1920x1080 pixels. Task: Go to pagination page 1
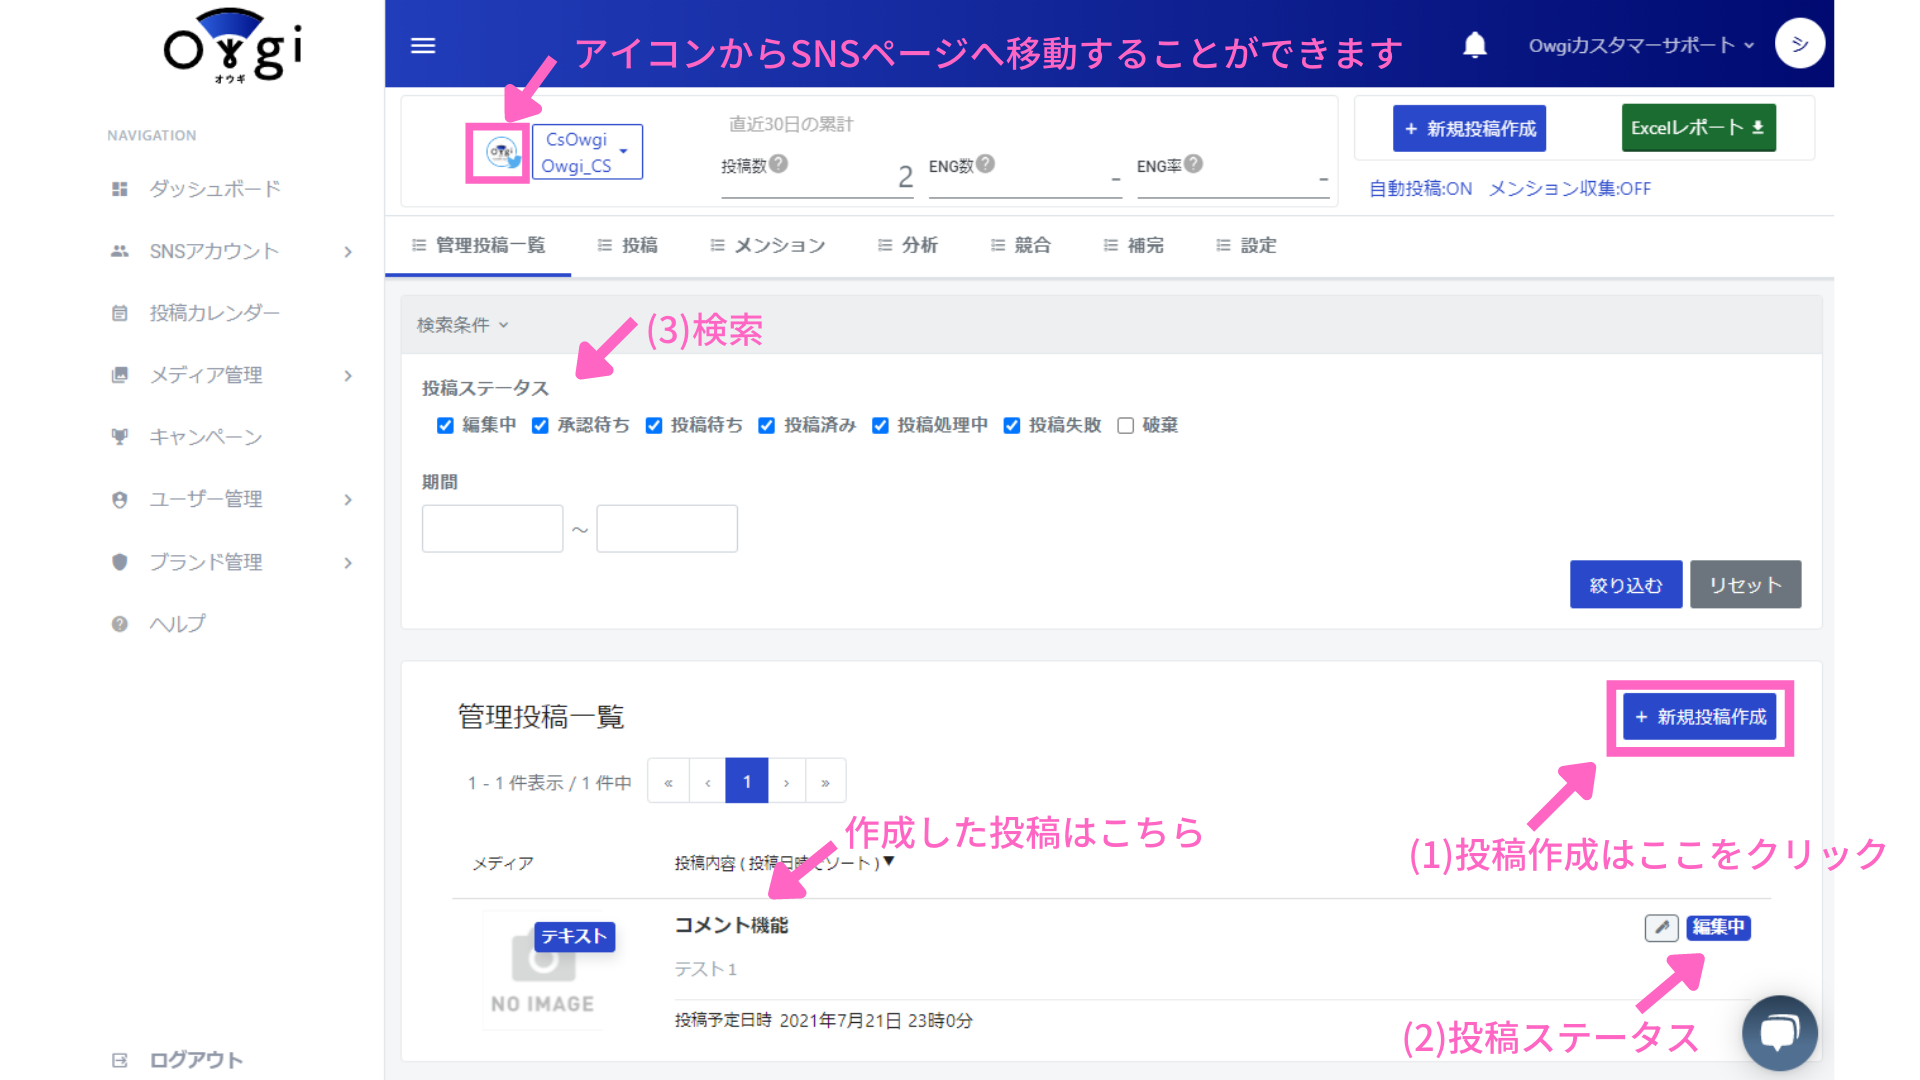coord(747,781)
